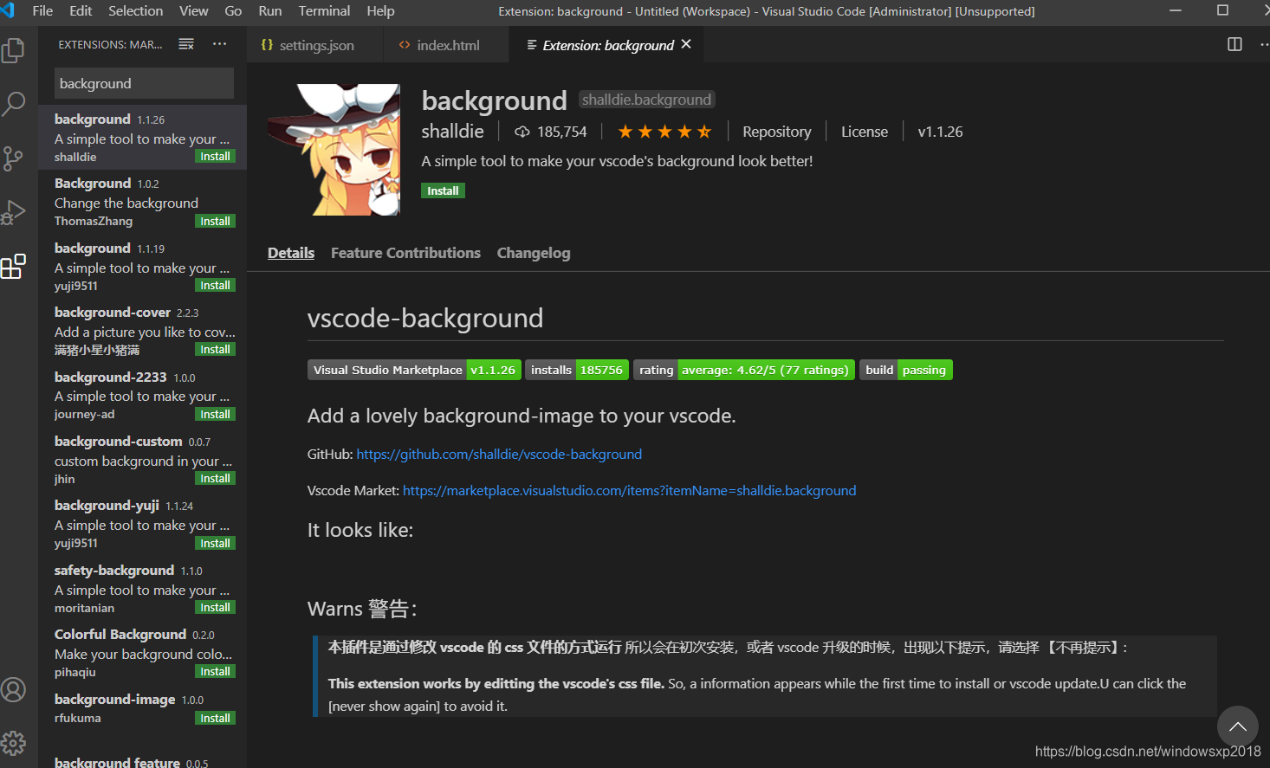1270x768 pixels.
Task: Close the Extension: background tab
Action: click(x=686, y=44)
